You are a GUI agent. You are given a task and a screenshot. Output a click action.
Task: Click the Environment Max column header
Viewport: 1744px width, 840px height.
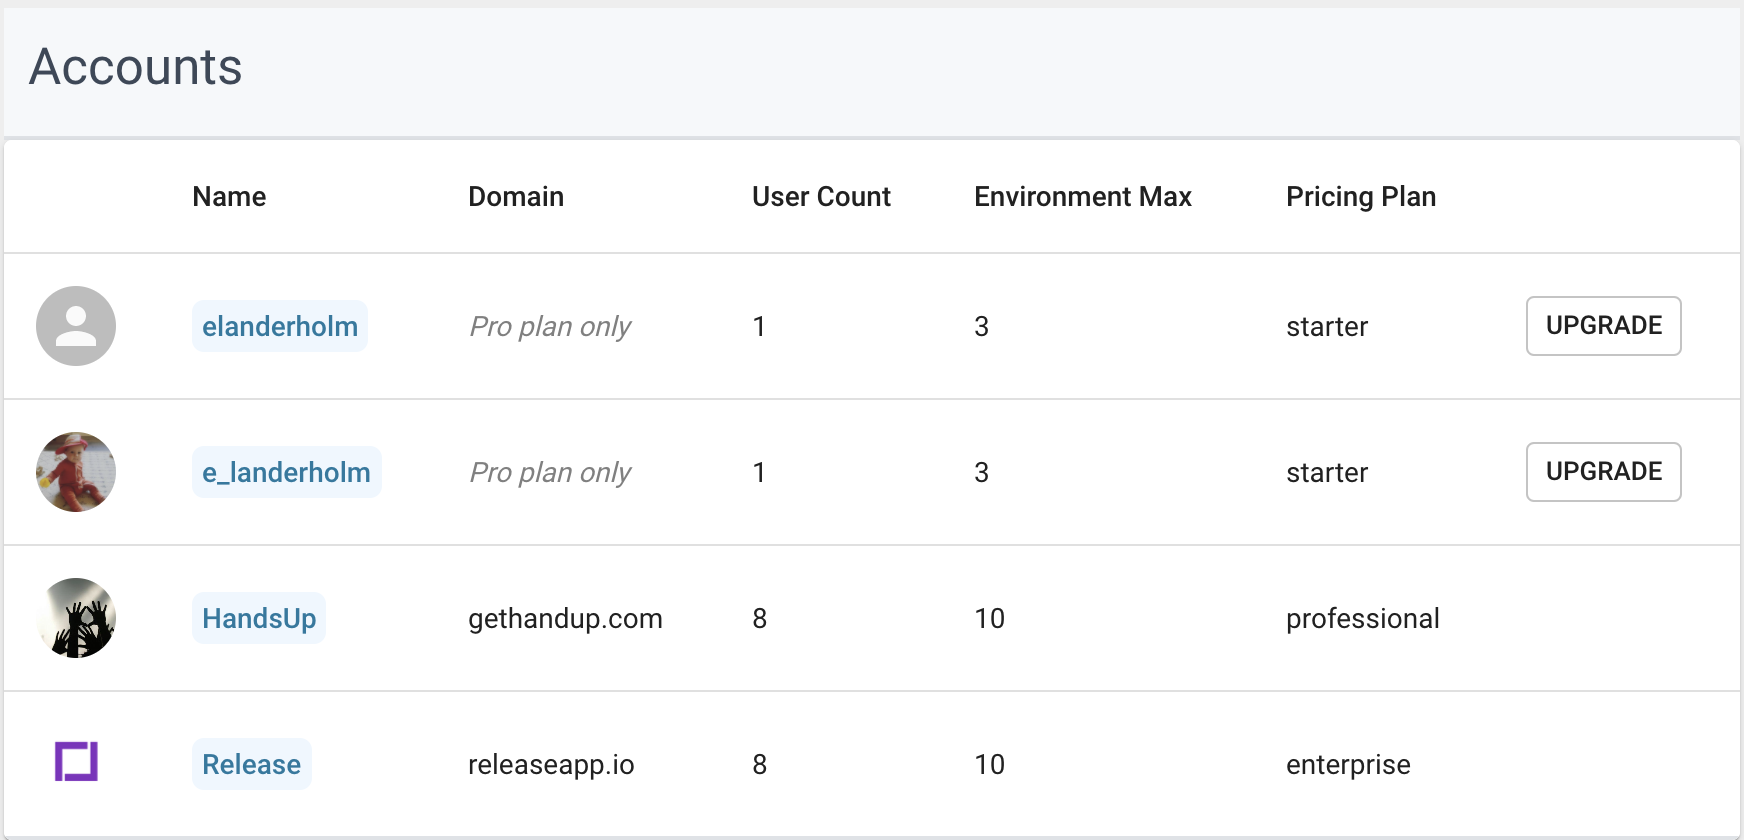pos(1083,196)
